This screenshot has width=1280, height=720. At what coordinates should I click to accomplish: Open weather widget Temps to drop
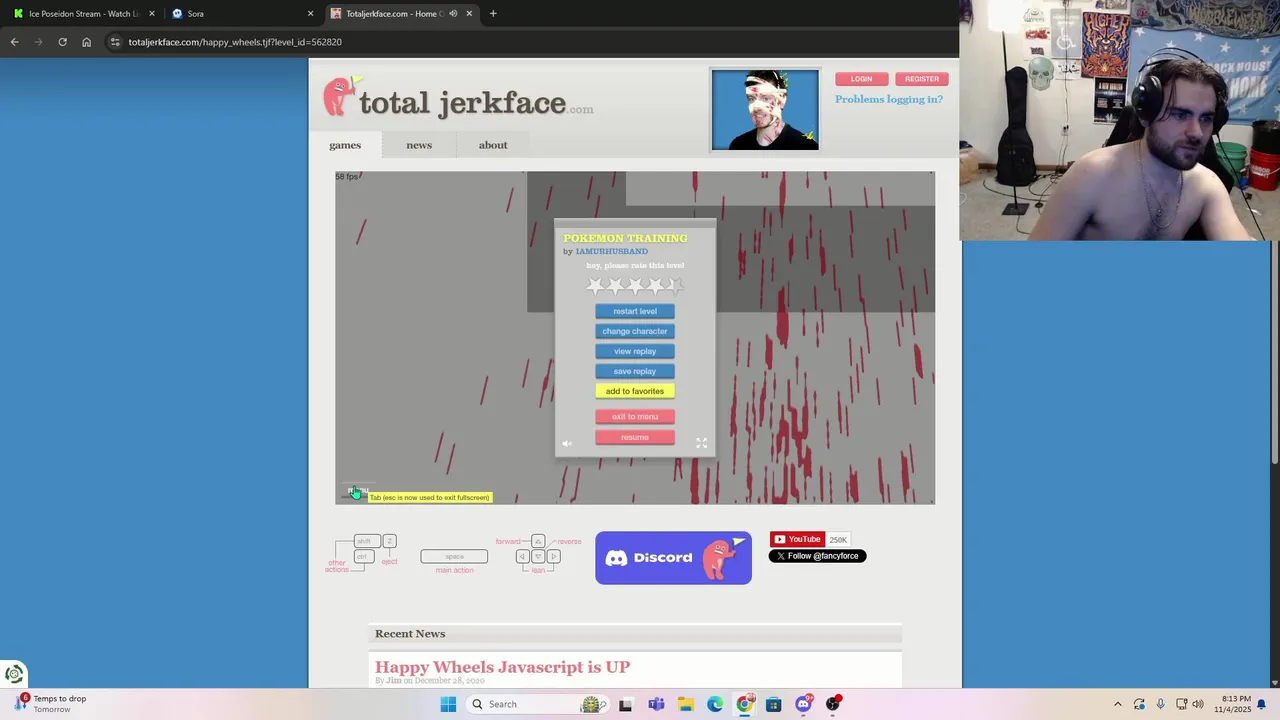coord(50,704)
